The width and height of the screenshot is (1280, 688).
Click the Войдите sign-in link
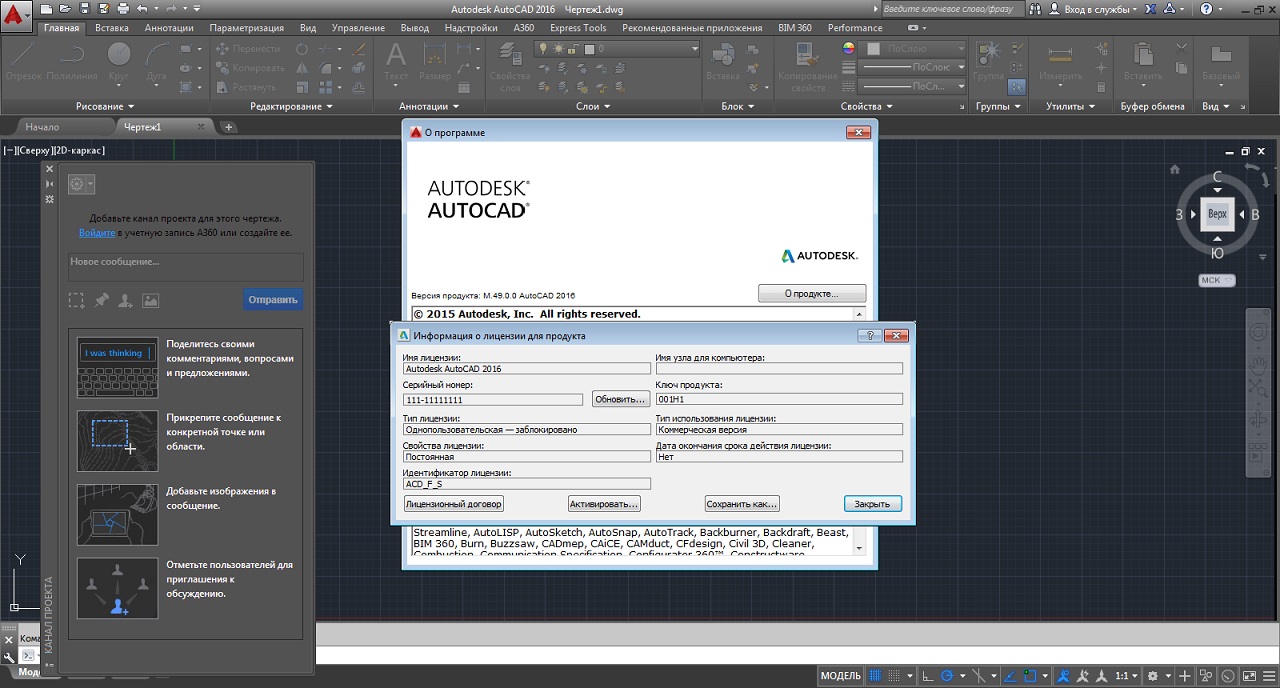coord(97,233)
